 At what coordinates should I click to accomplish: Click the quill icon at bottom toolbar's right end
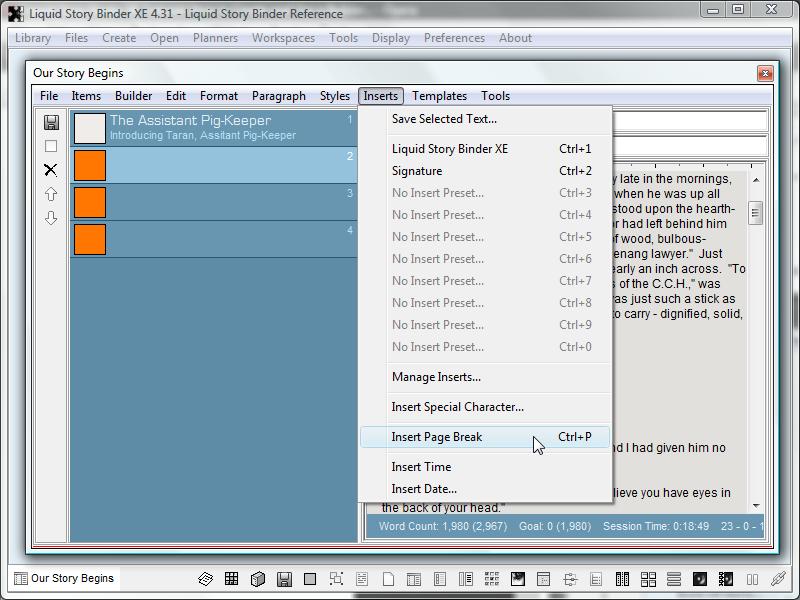pos(778,579)
